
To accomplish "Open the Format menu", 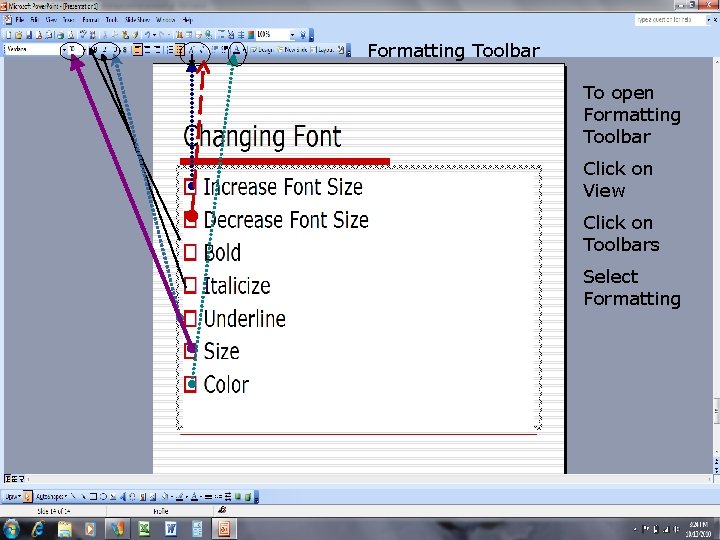I will (x=90, y=20).
